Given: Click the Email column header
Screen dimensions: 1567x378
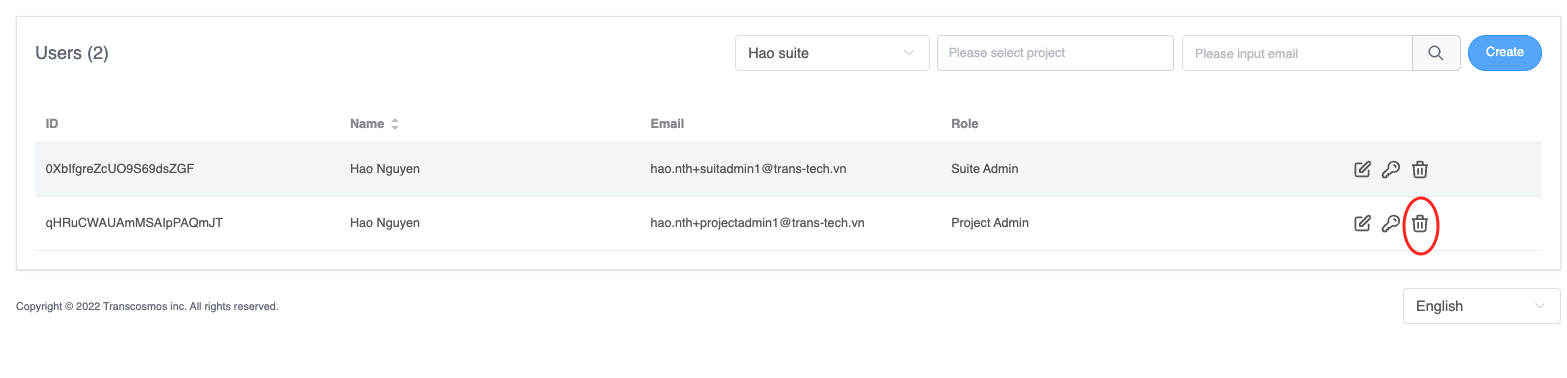Looking at the screenshot, I should pyautogui.click(x=667, y=124).
